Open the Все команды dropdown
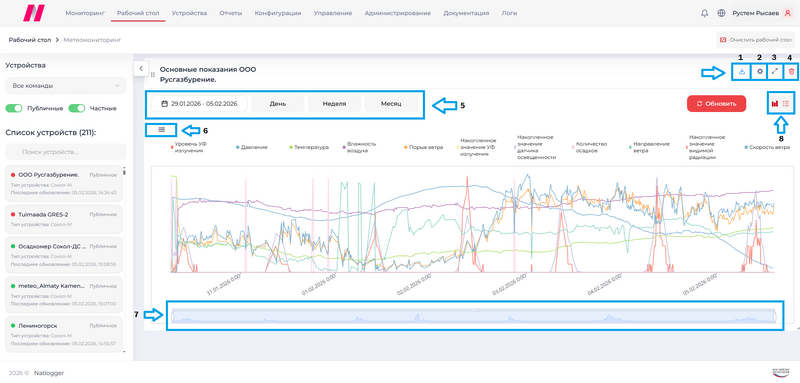The height and width of the screenshot is (383, 800). [66, 86]
